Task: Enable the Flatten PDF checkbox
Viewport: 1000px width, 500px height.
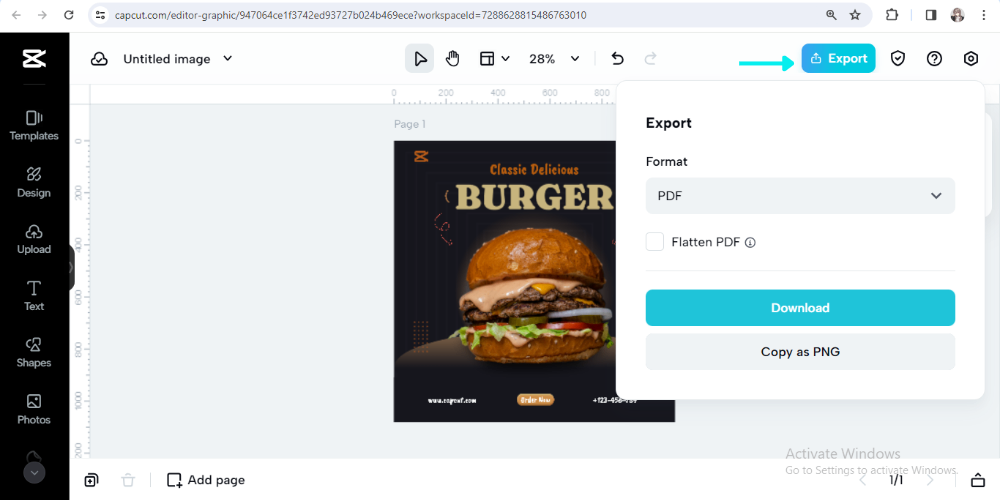Action: pos(655,242)
